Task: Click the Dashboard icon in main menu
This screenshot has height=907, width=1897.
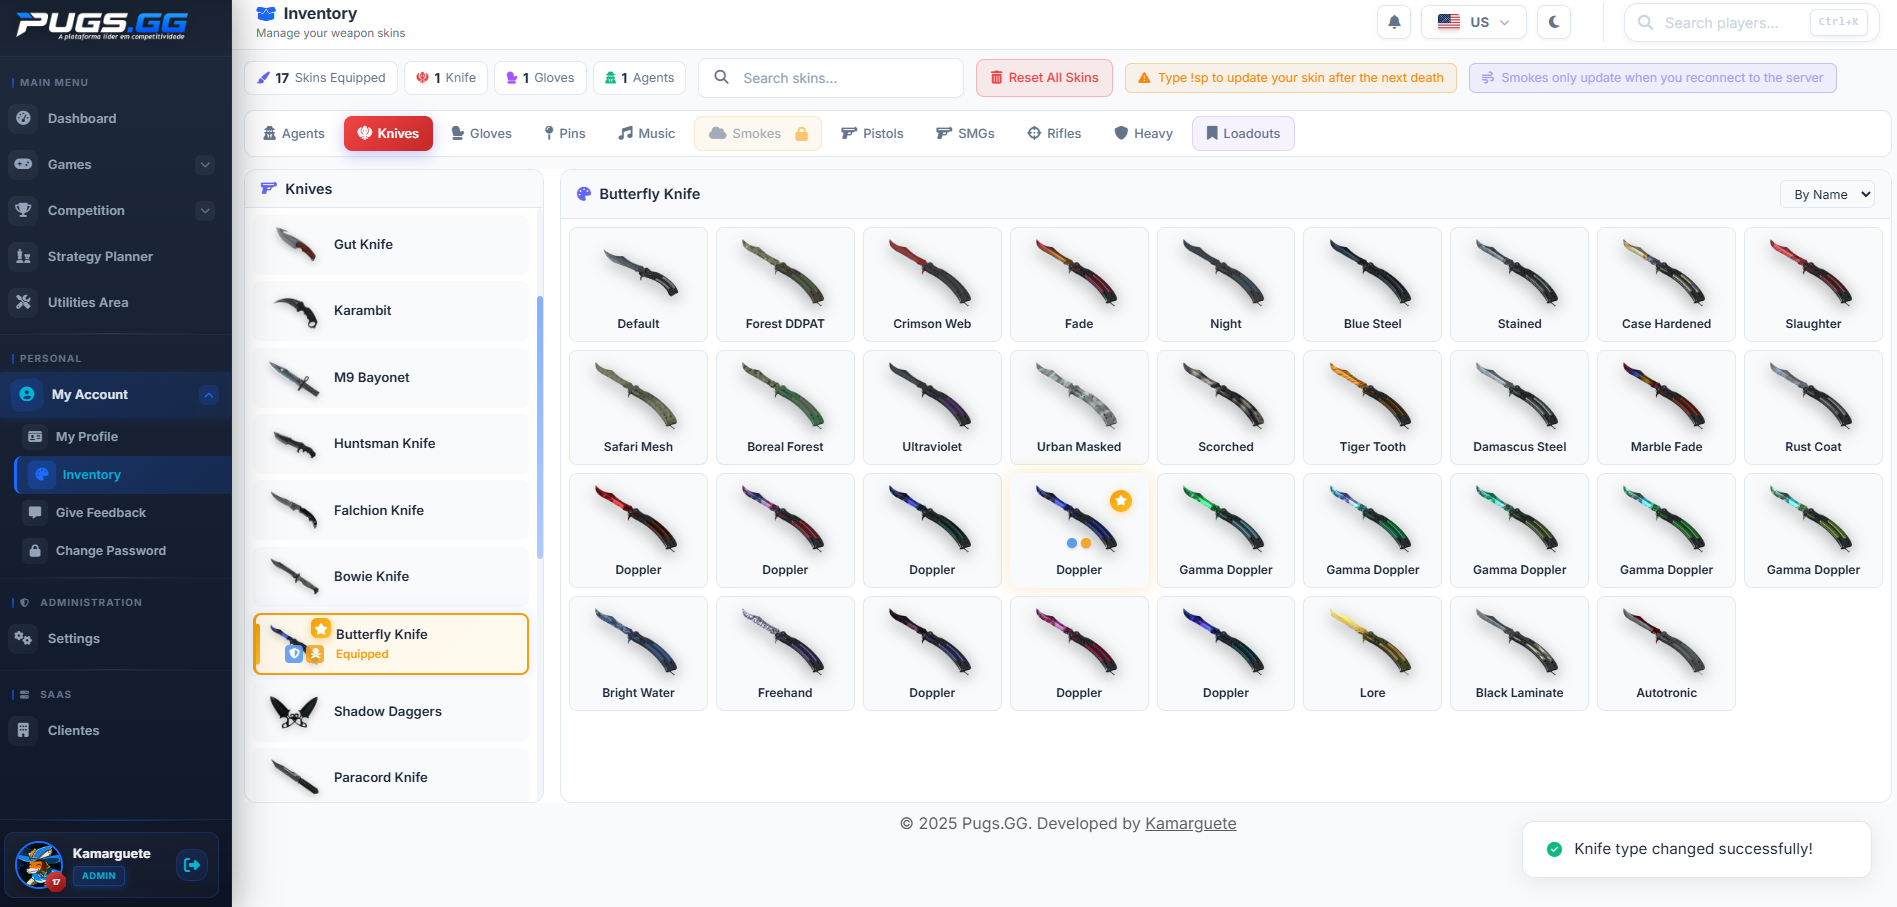Action: click(23, 118)
